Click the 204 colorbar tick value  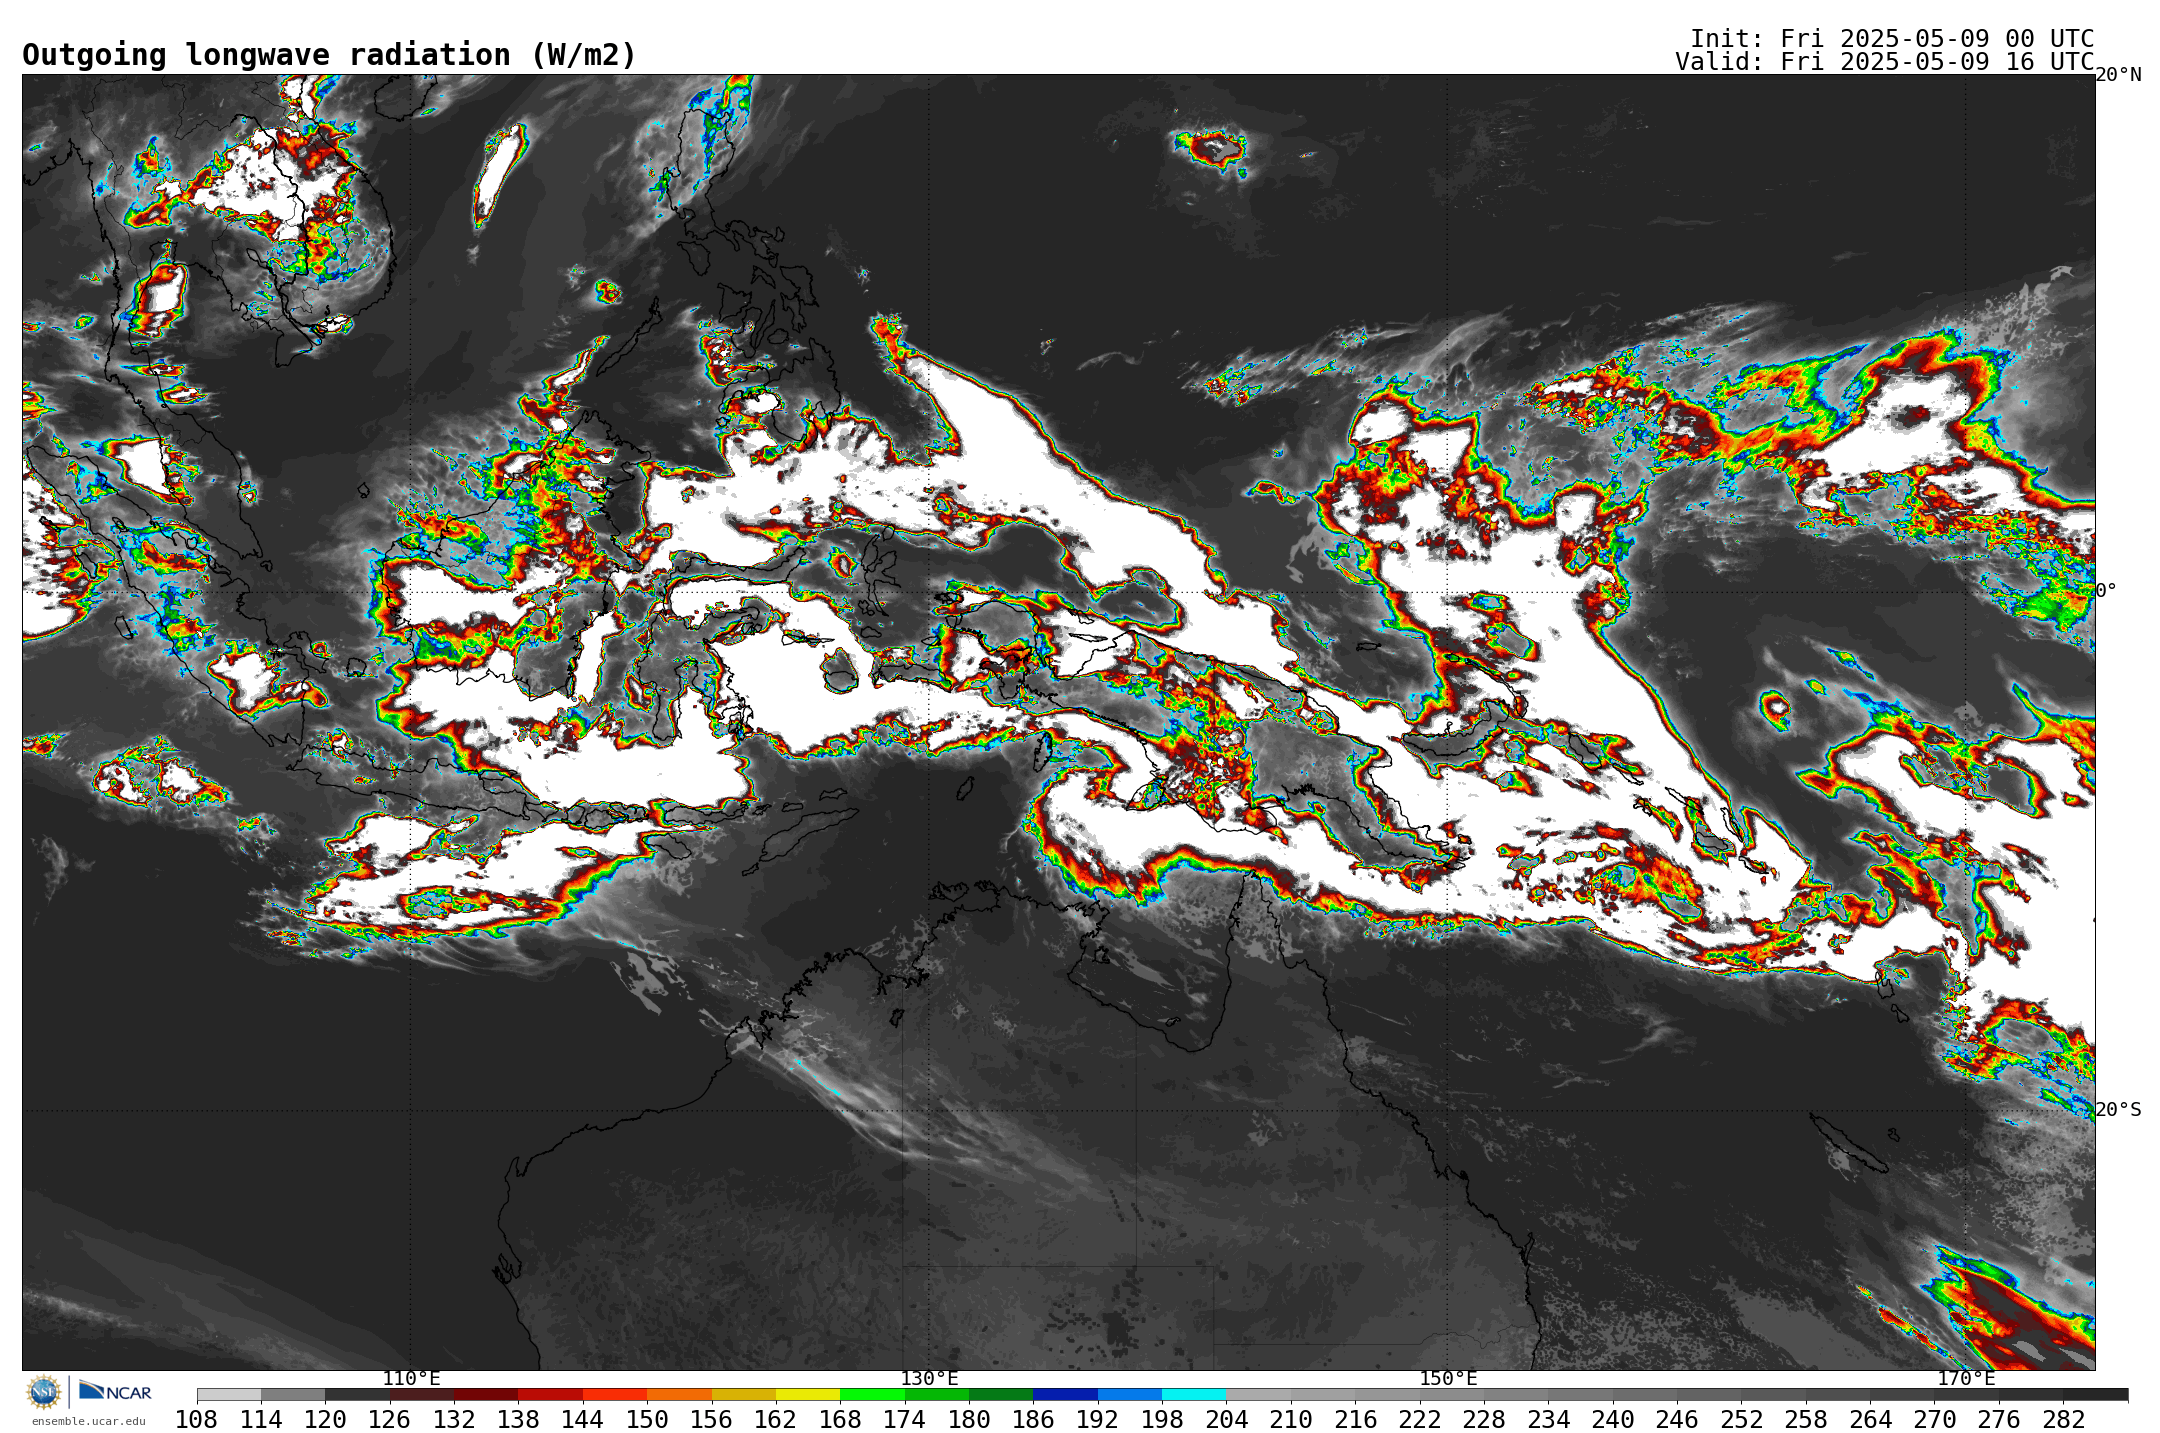click(x=1227, y=1420)
